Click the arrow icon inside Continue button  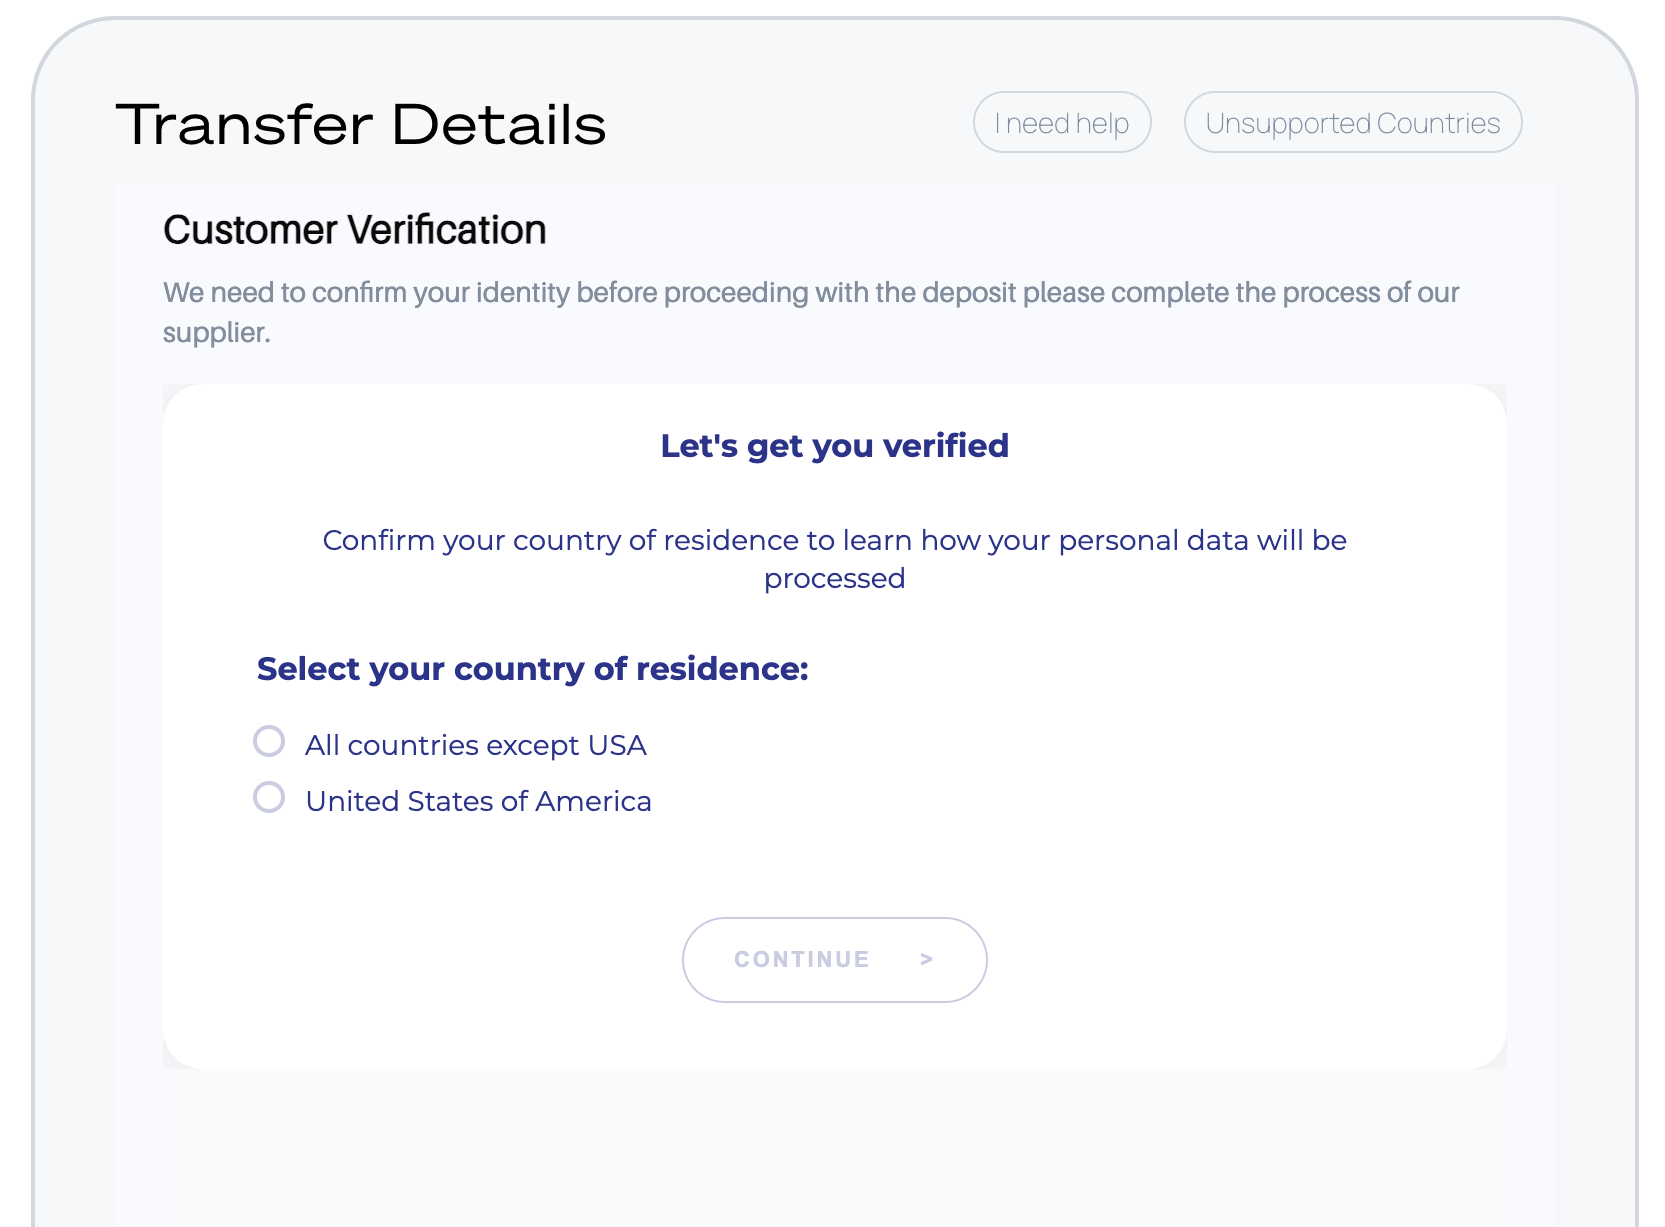click(x=927, y=959)
